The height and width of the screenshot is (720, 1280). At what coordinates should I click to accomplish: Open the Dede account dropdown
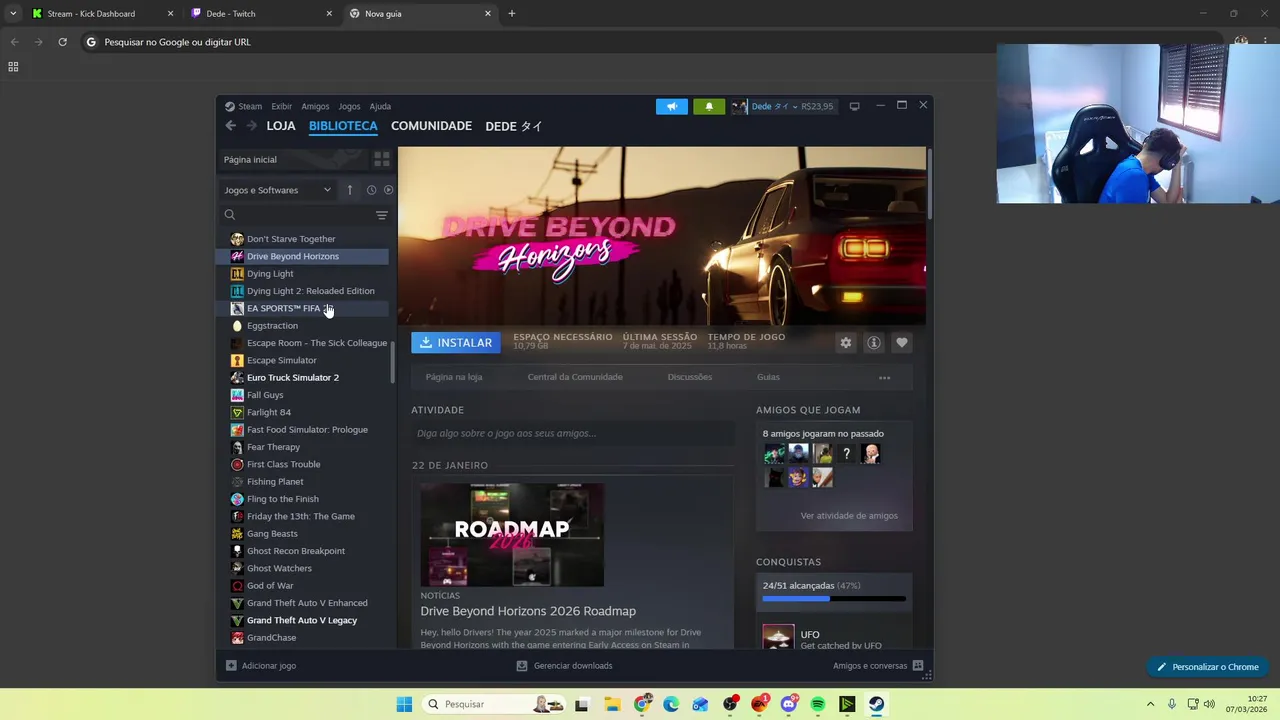tap(783, 106)
